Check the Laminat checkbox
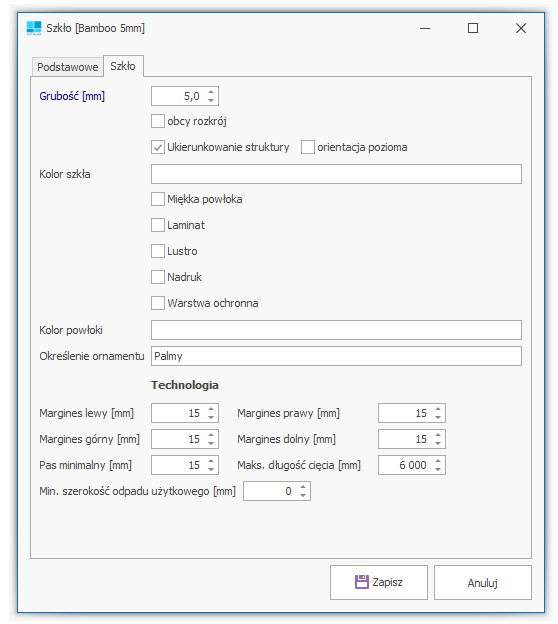Viewport: 558px width, 624px height. tap(158, 225)
